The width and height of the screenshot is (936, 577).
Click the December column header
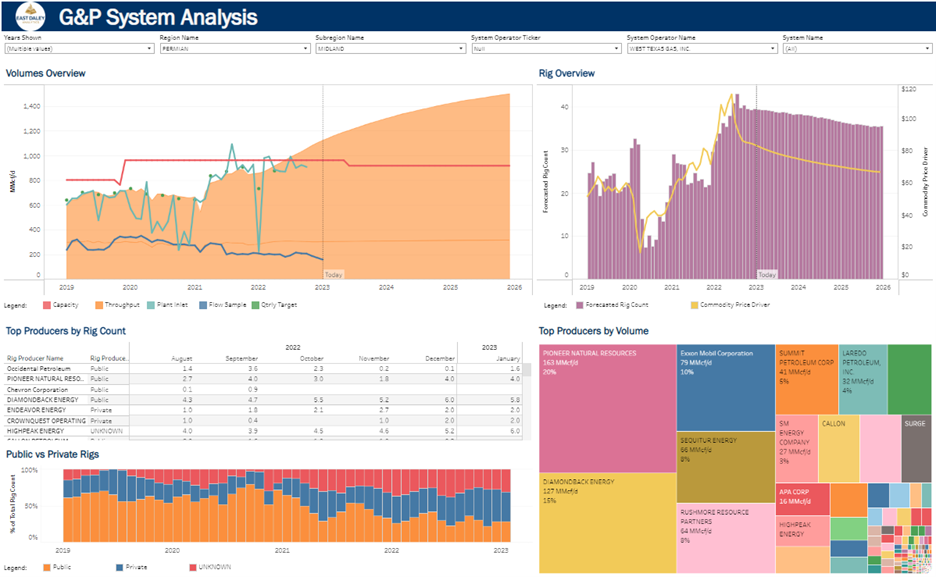click(x=440, y=359)
